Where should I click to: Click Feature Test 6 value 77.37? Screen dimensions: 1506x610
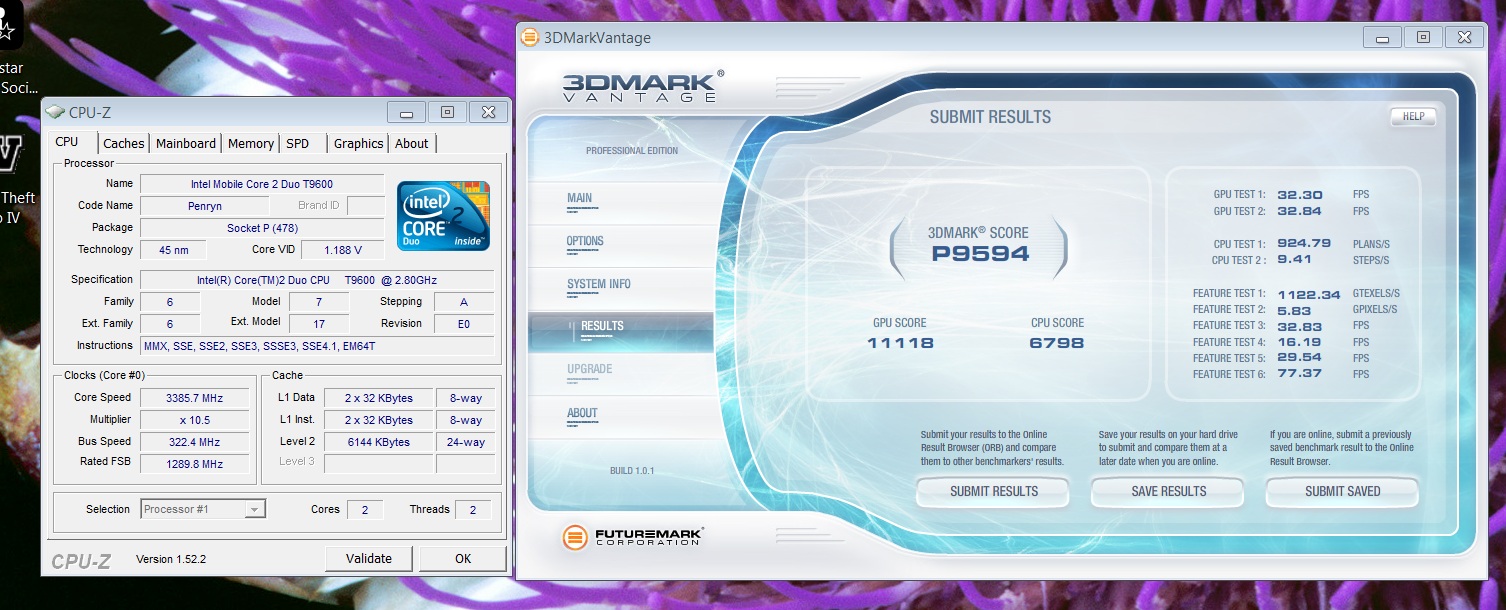tap(1300, 374)
